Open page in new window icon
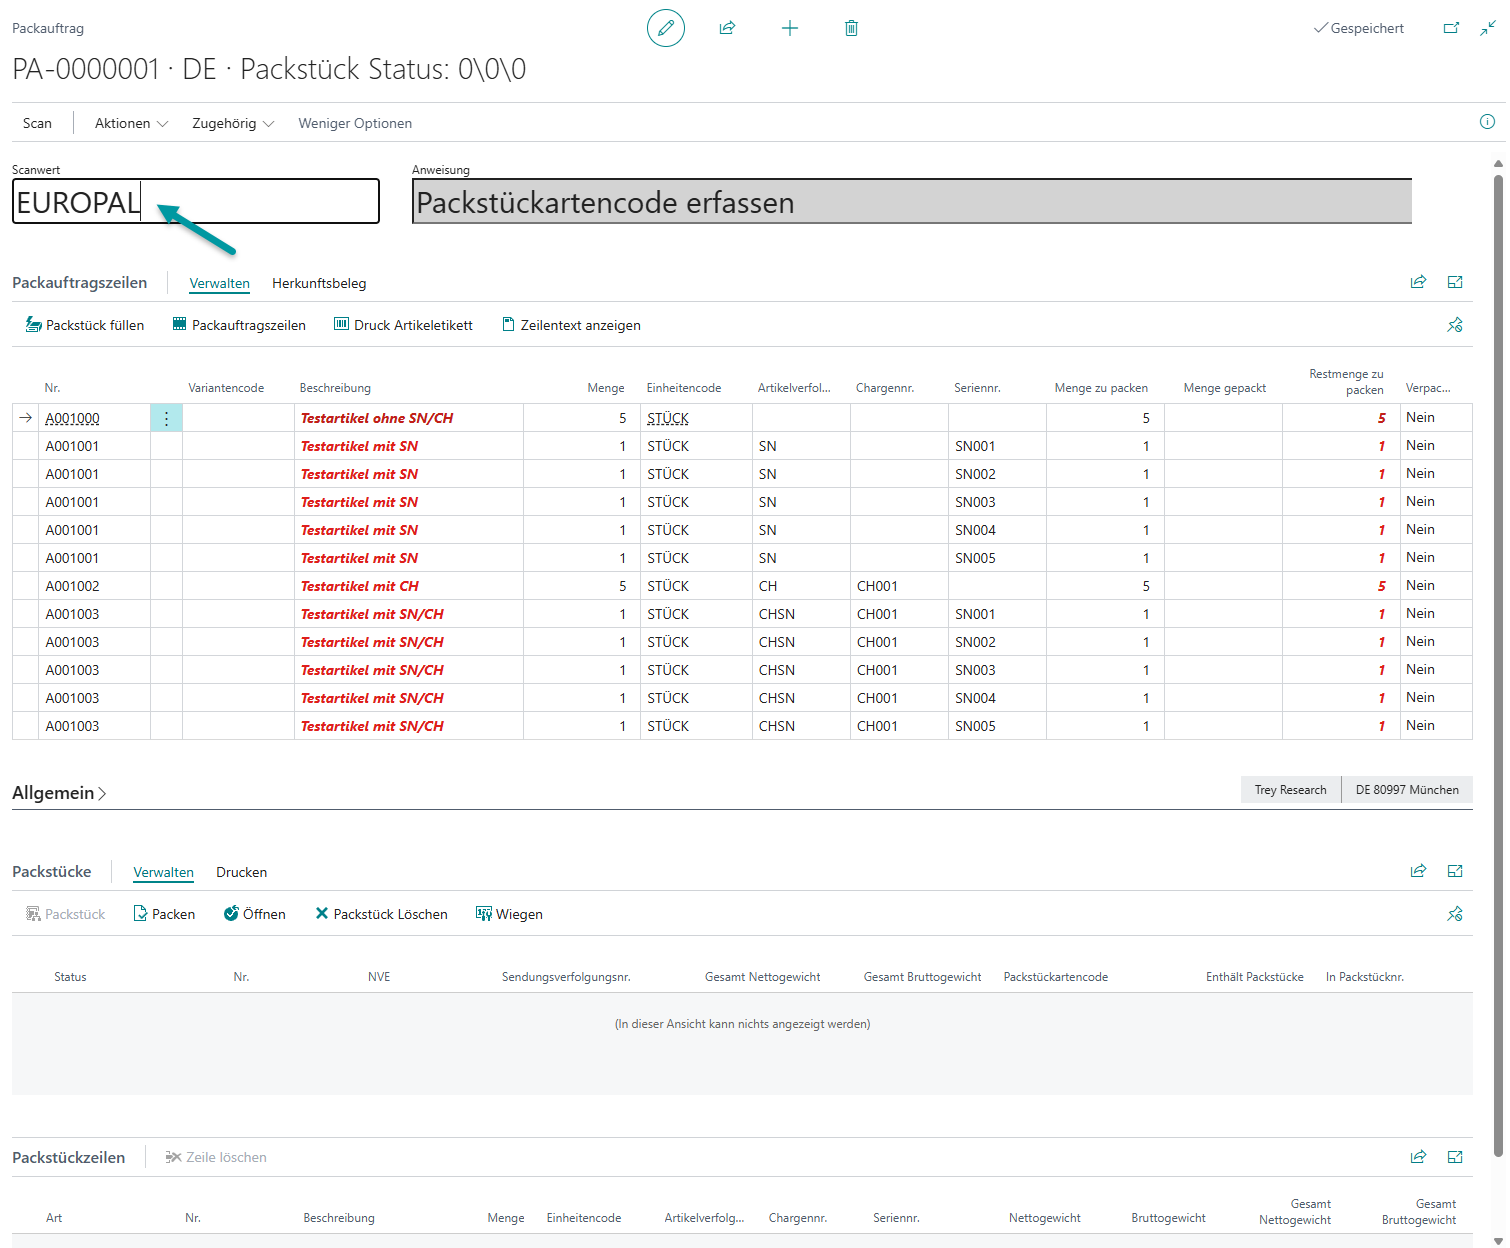The height and width of the screenshot is (1248, 1510). coord(1451,28)
